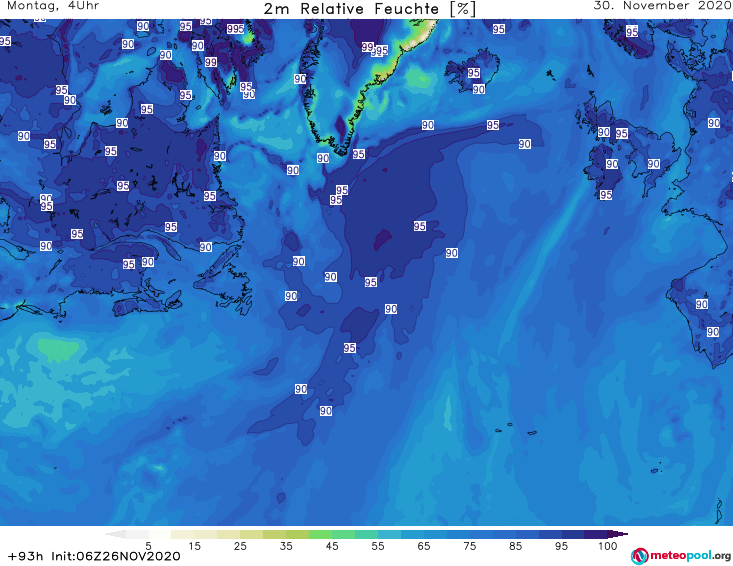Click legend tick value '55'

pyautogui.click(x=378, y=546)
